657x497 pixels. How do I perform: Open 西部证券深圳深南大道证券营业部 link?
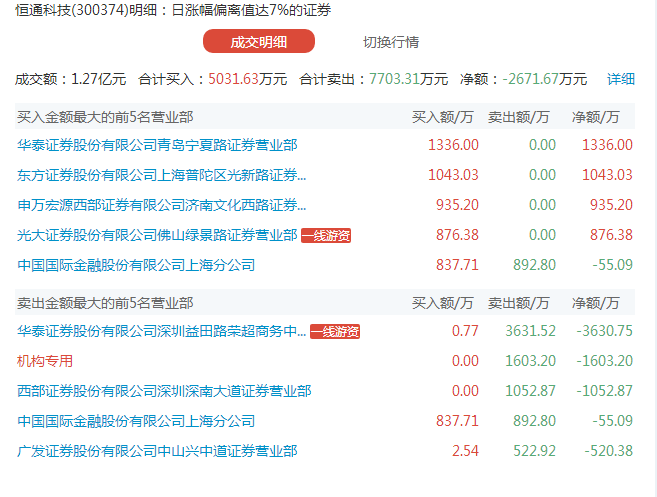[x=164, y=391]
